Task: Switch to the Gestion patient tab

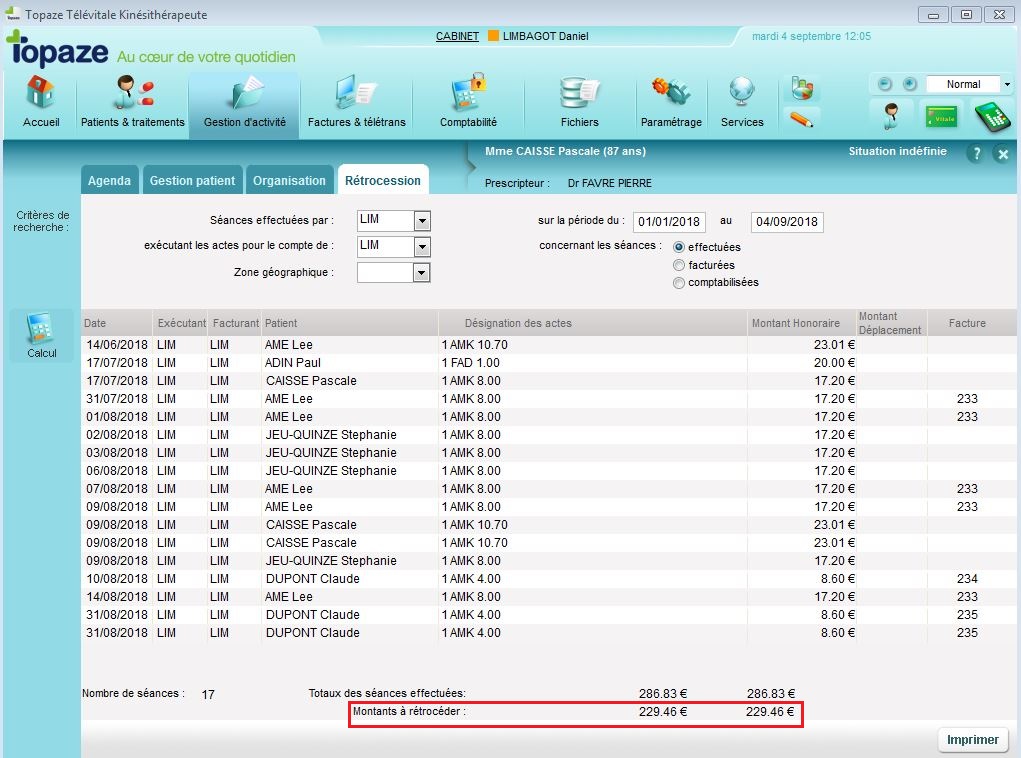Action: (192, 180)
